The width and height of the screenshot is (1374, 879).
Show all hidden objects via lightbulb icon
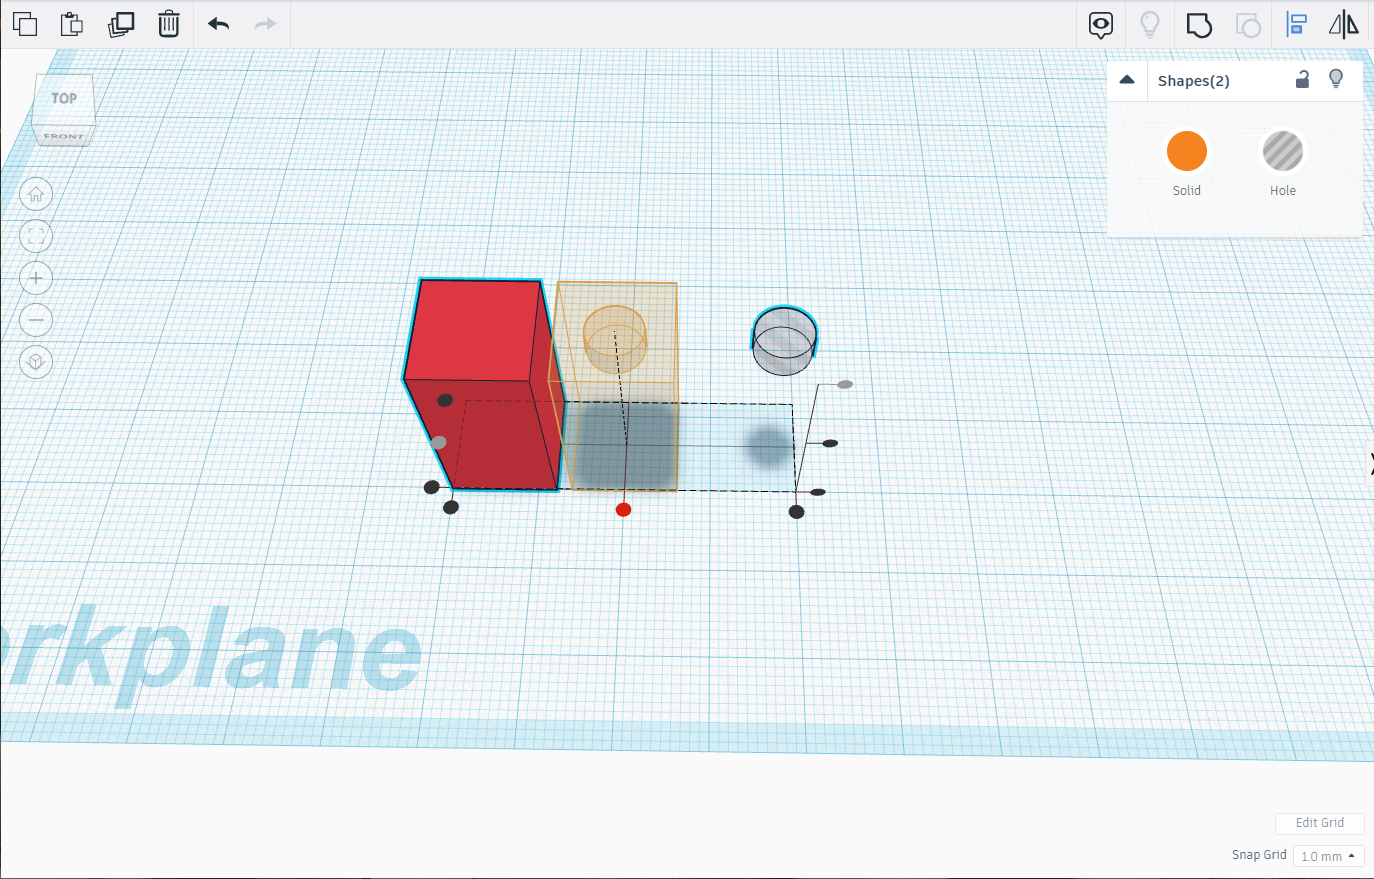coord(1149,24)
